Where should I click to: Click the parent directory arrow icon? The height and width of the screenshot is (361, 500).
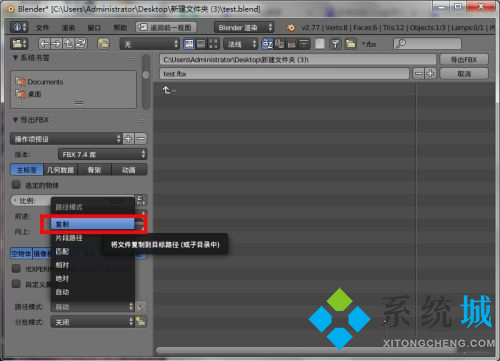[x=68, y=44]
